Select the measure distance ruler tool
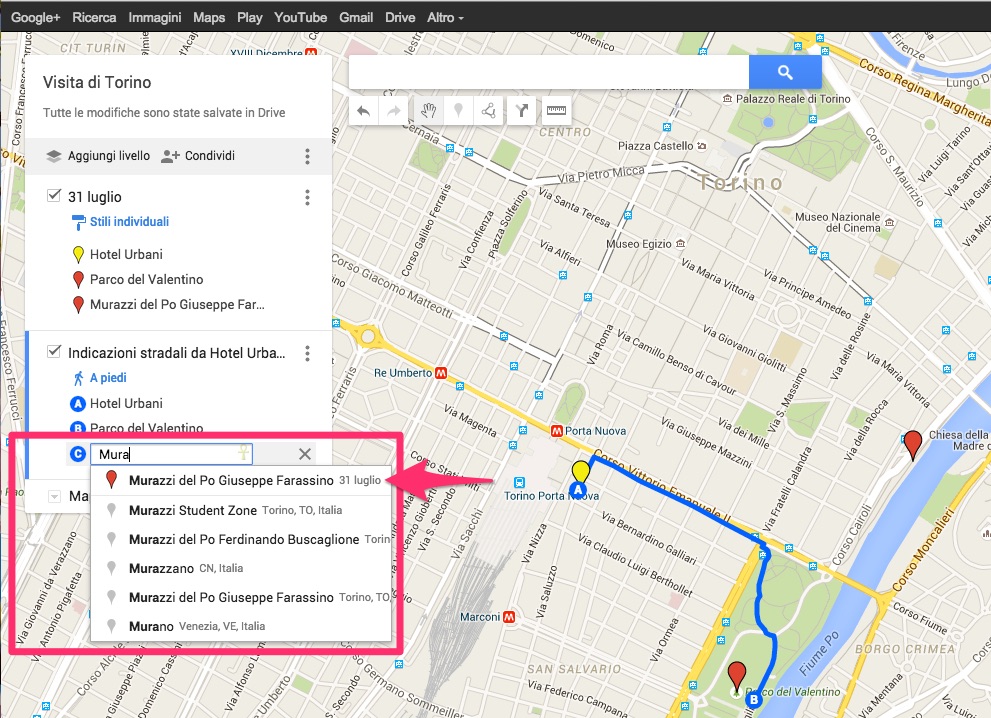Screen dimensions: 991x718 click(555, 111)
